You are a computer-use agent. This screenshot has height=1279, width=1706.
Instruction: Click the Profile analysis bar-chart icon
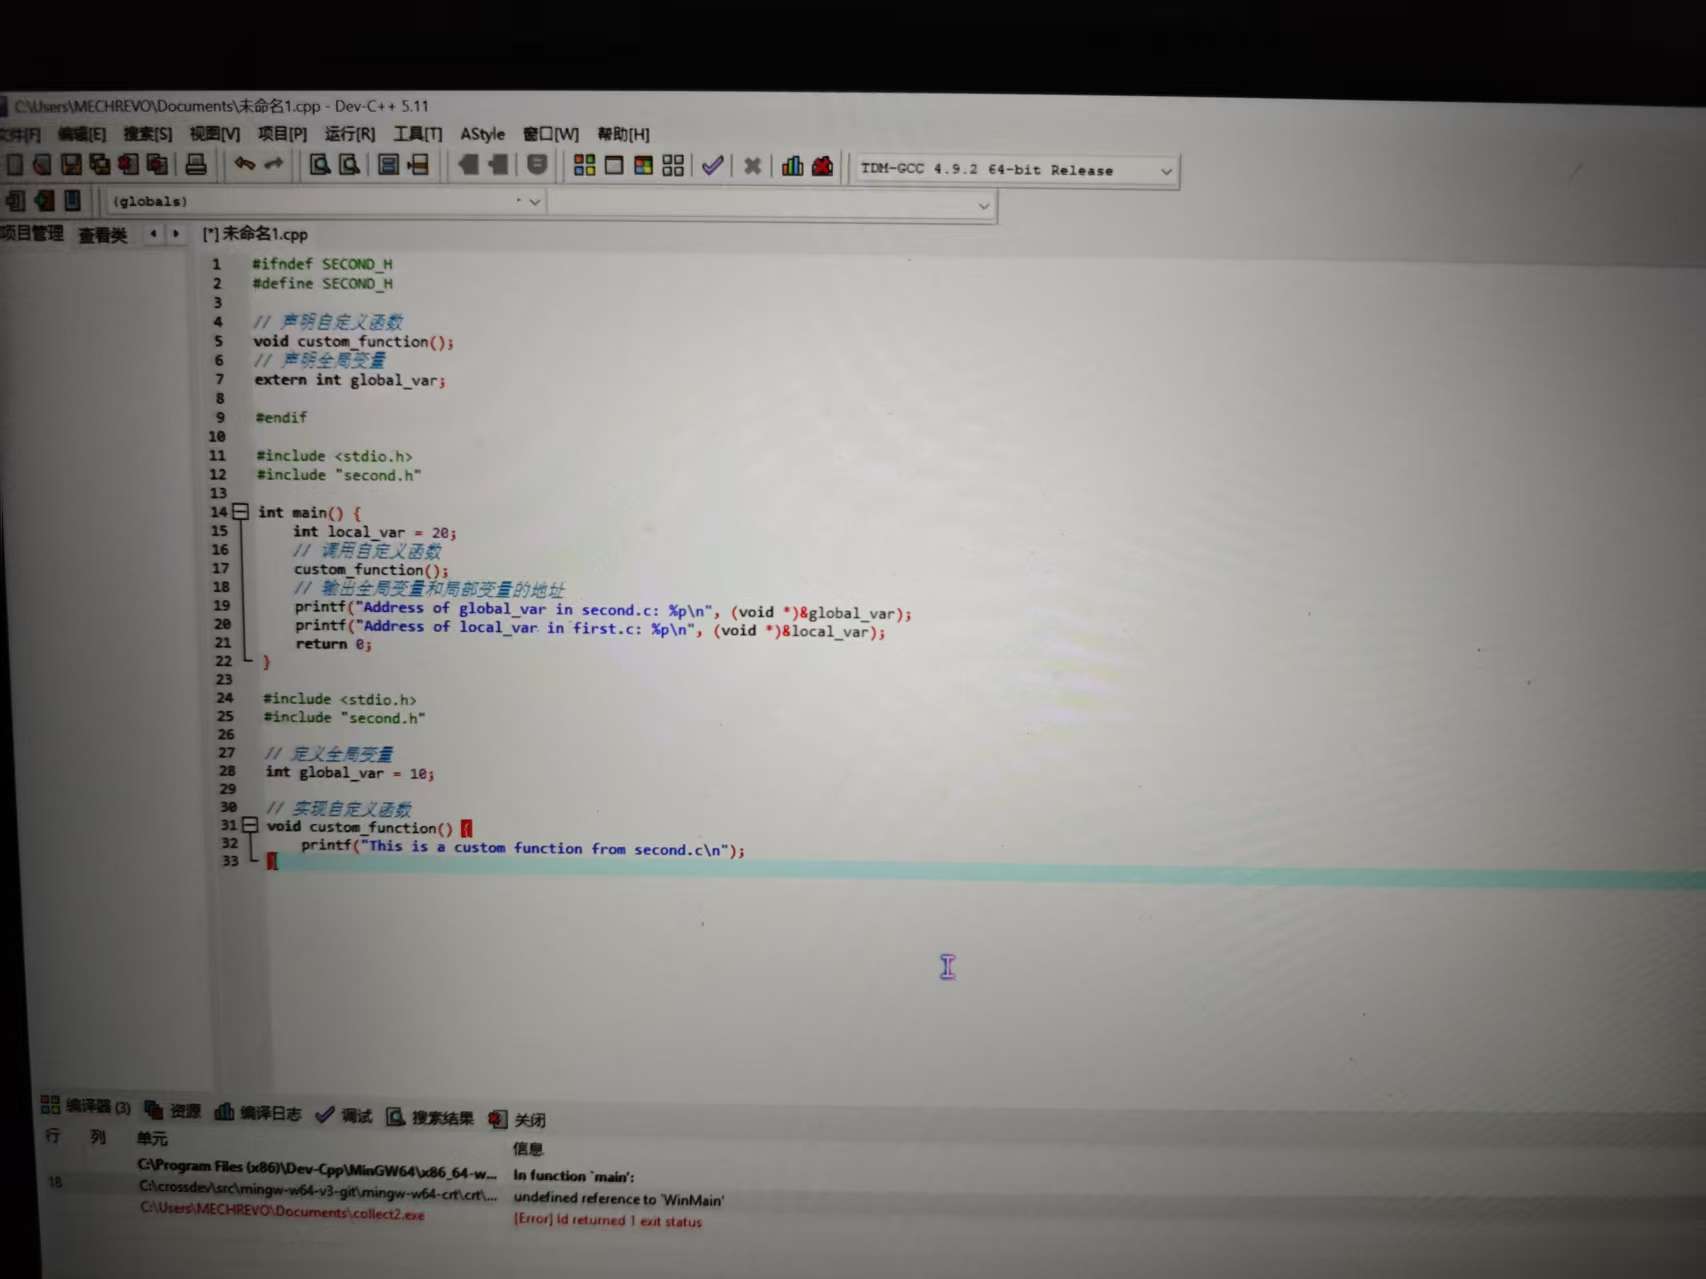pos(793,166)
